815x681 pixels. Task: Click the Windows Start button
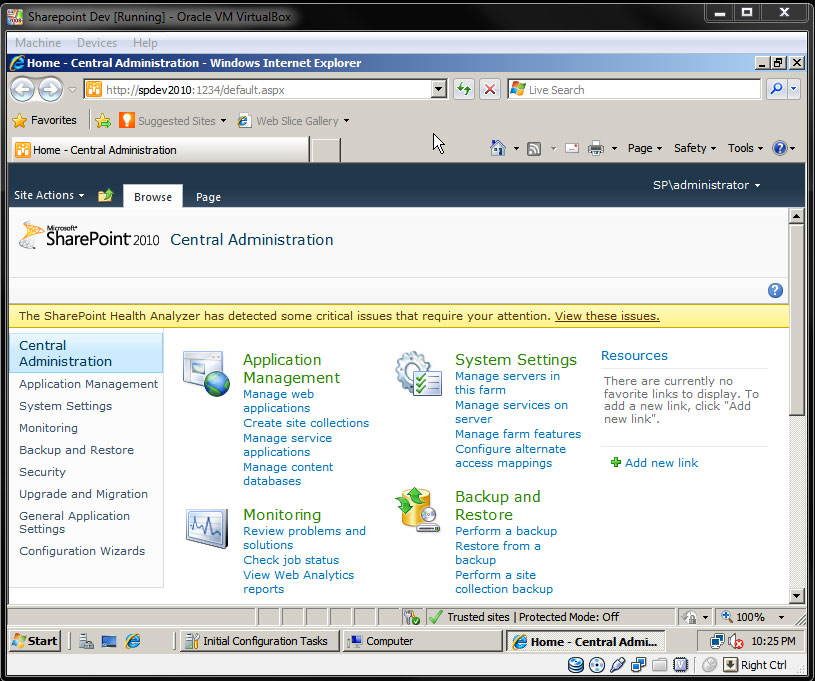[x=35, y=641]
